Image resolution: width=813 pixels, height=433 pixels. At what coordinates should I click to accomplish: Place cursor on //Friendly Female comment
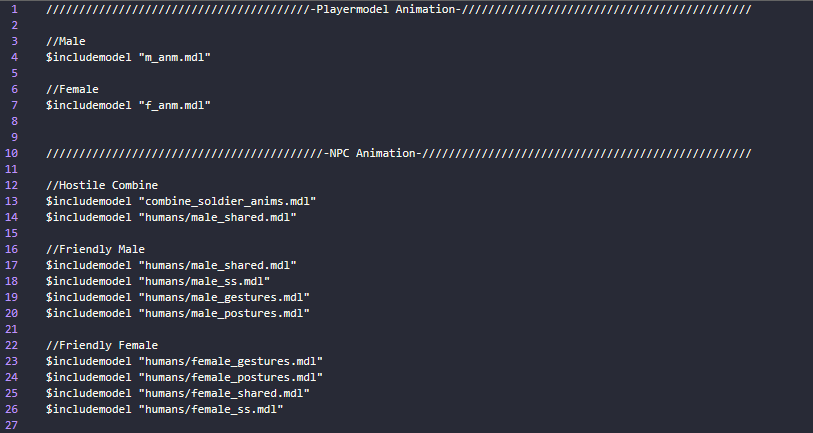coord(102,345)
